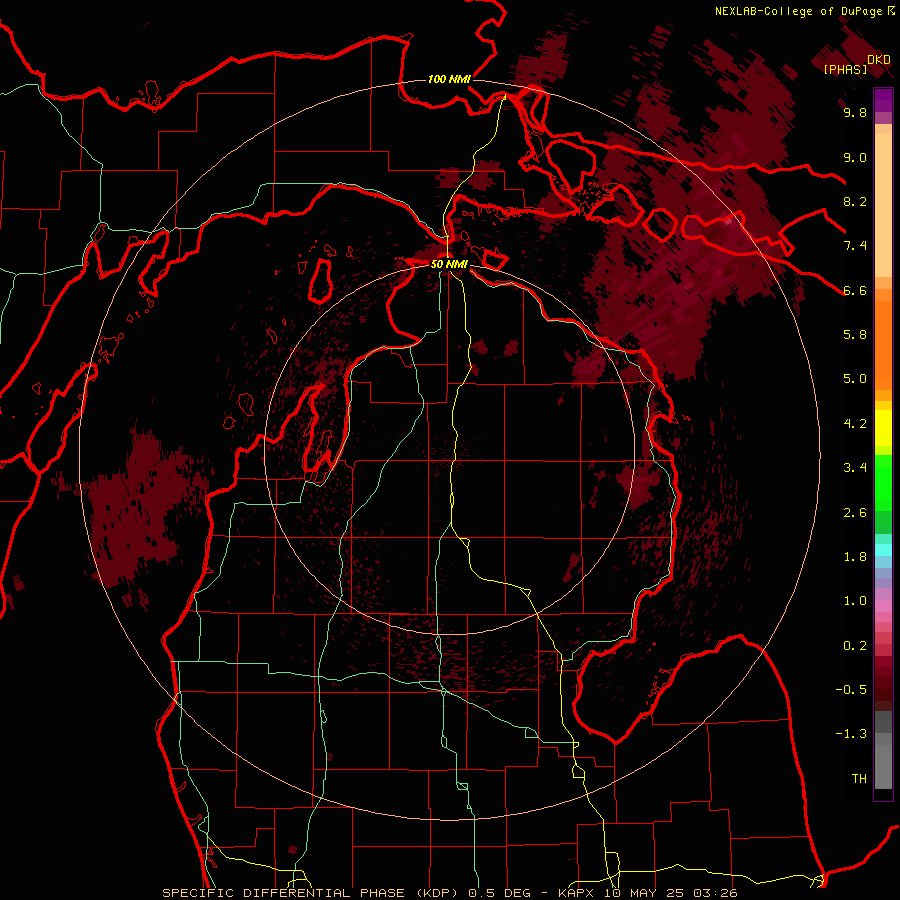900x900 pixels.
Task: Click the 1.0 scale value
Action: coord(855,601)
